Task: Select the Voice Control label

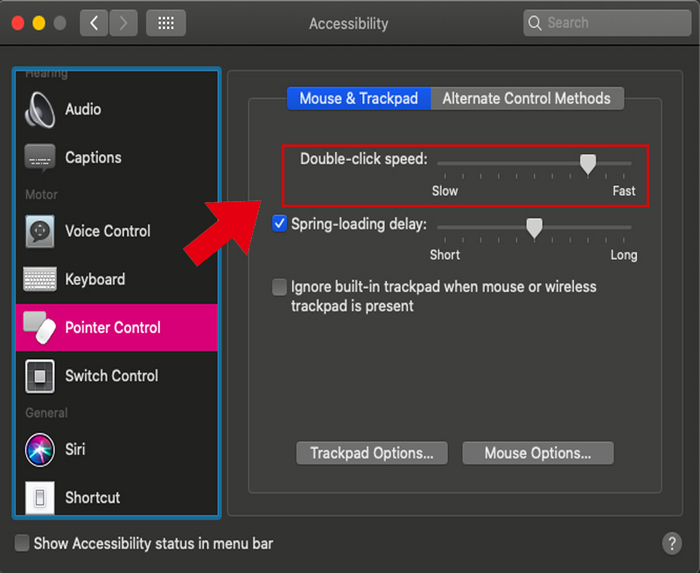Action: 108,231
